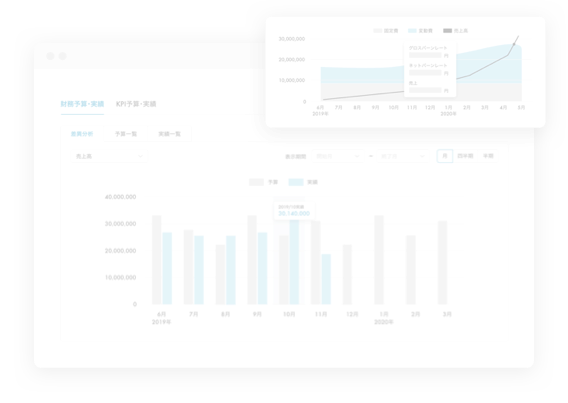Click the highlighted 10月 actual bar
The width and height of the screenshot is (568, 403).
click(x=295, y=262)
